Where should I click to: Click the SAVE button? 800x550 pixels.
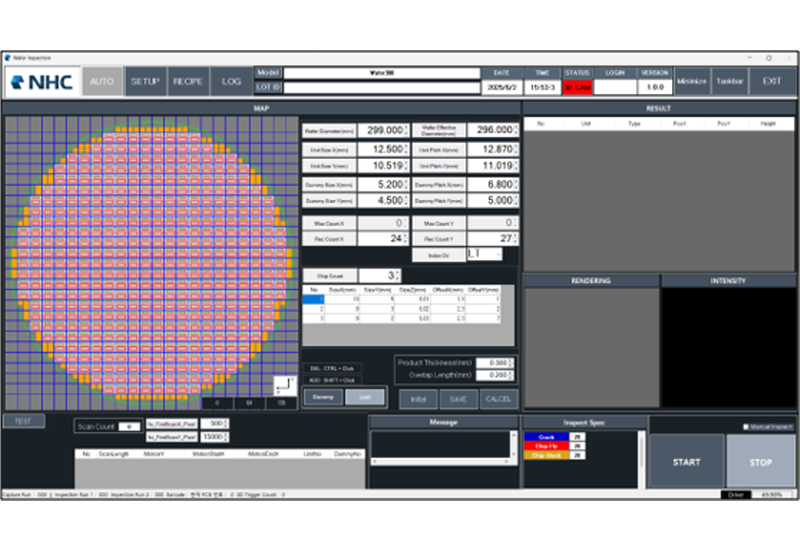458,398
